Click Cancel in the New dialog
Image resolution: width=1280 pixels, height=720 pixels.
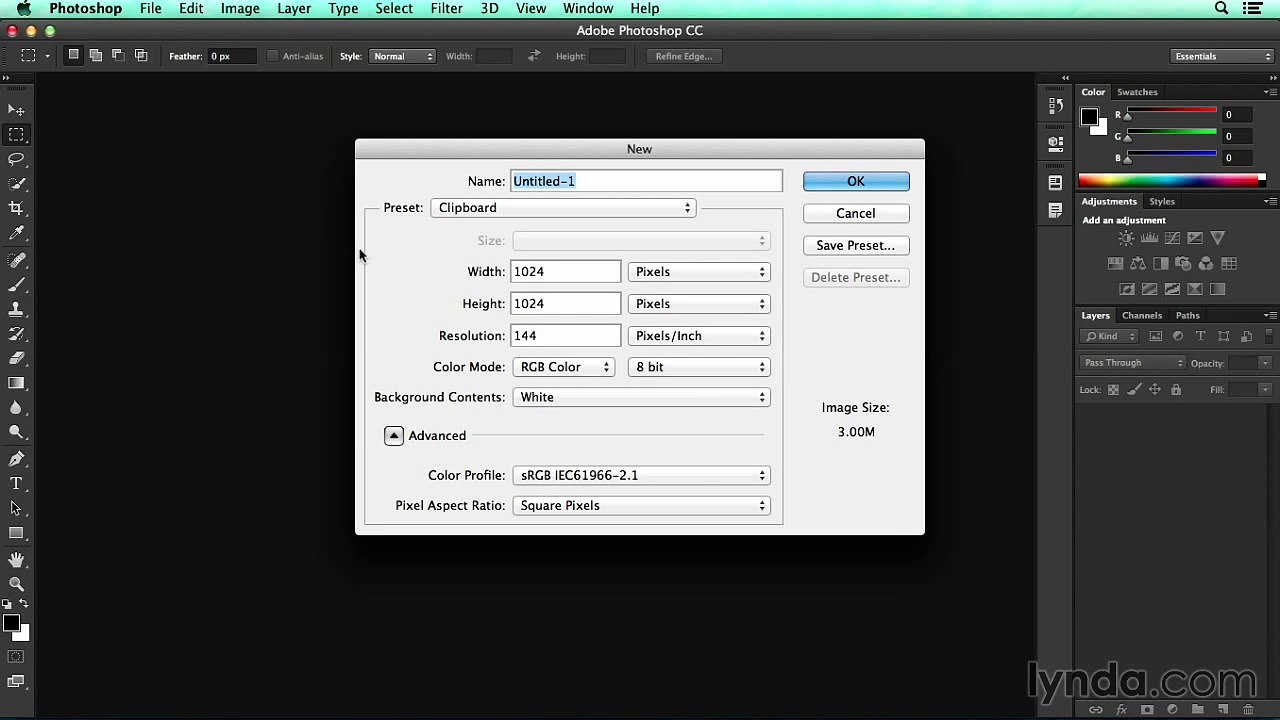pos(856,213)
